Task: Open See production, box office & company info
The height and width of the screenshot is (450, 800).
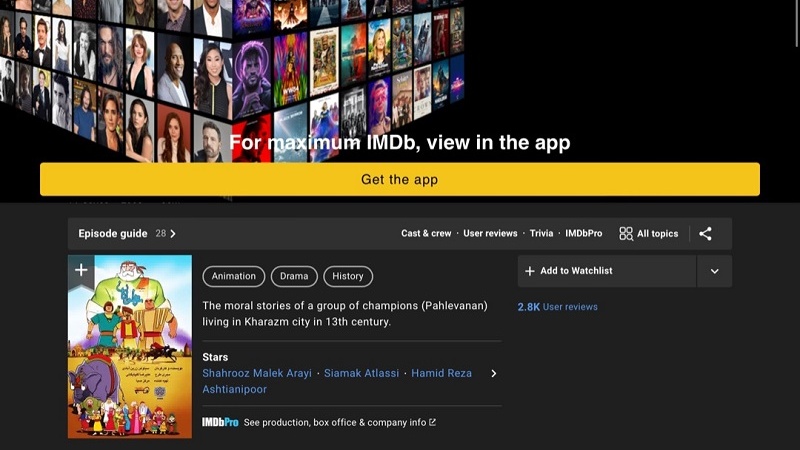Action: coord(335,422)
